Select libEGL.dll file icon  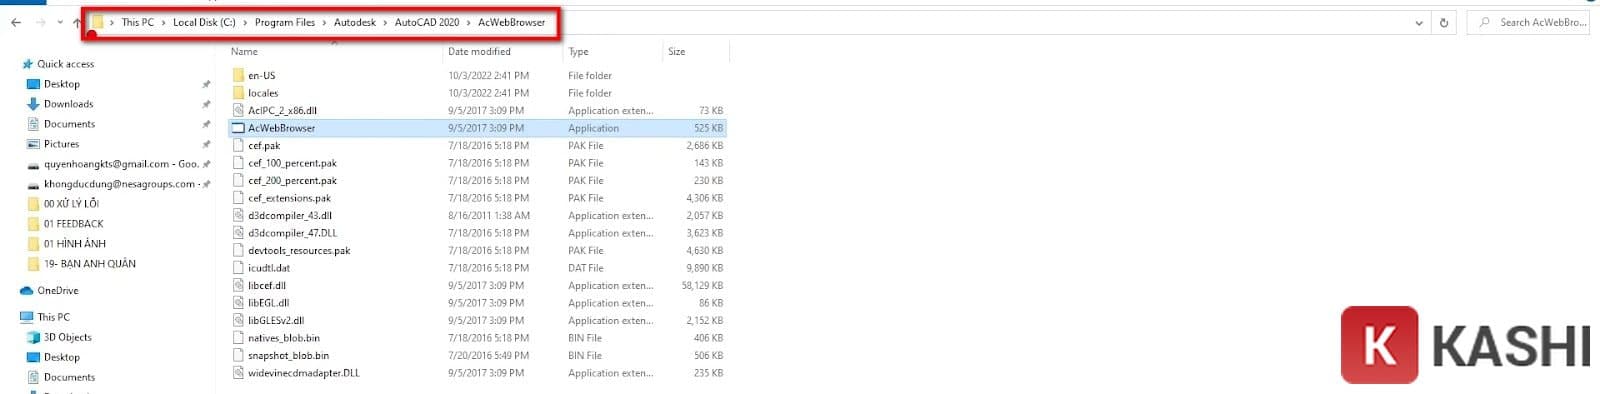point(238,303)
